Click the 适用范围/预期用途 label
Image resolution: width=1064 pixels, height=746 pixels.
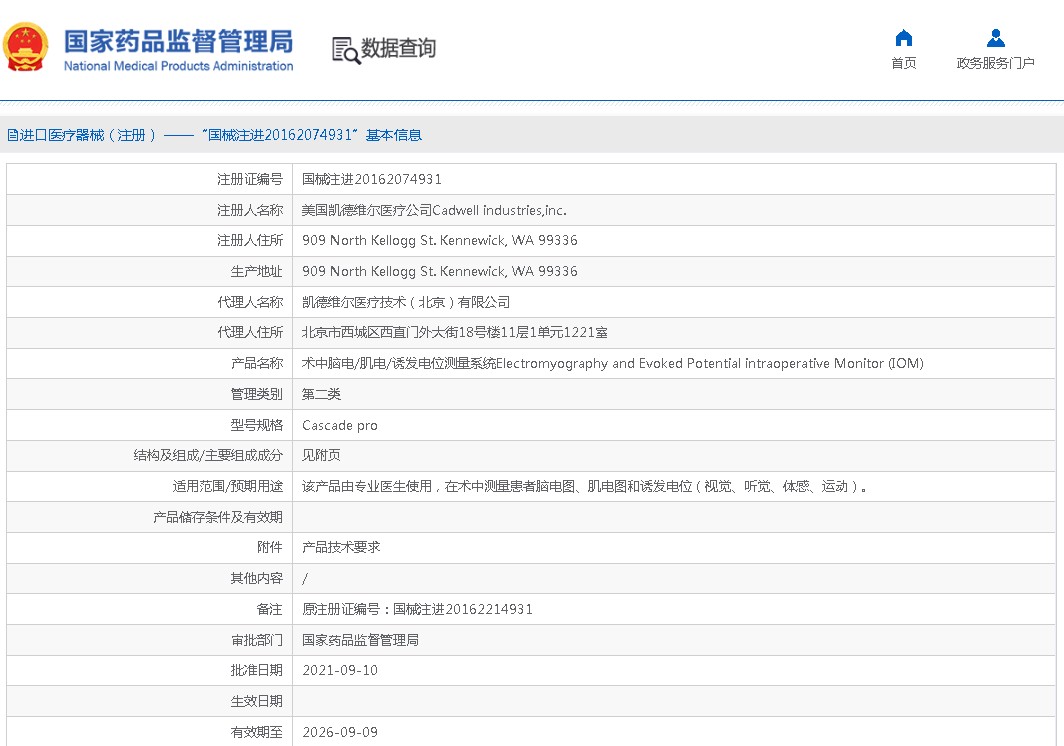point(227,486)
